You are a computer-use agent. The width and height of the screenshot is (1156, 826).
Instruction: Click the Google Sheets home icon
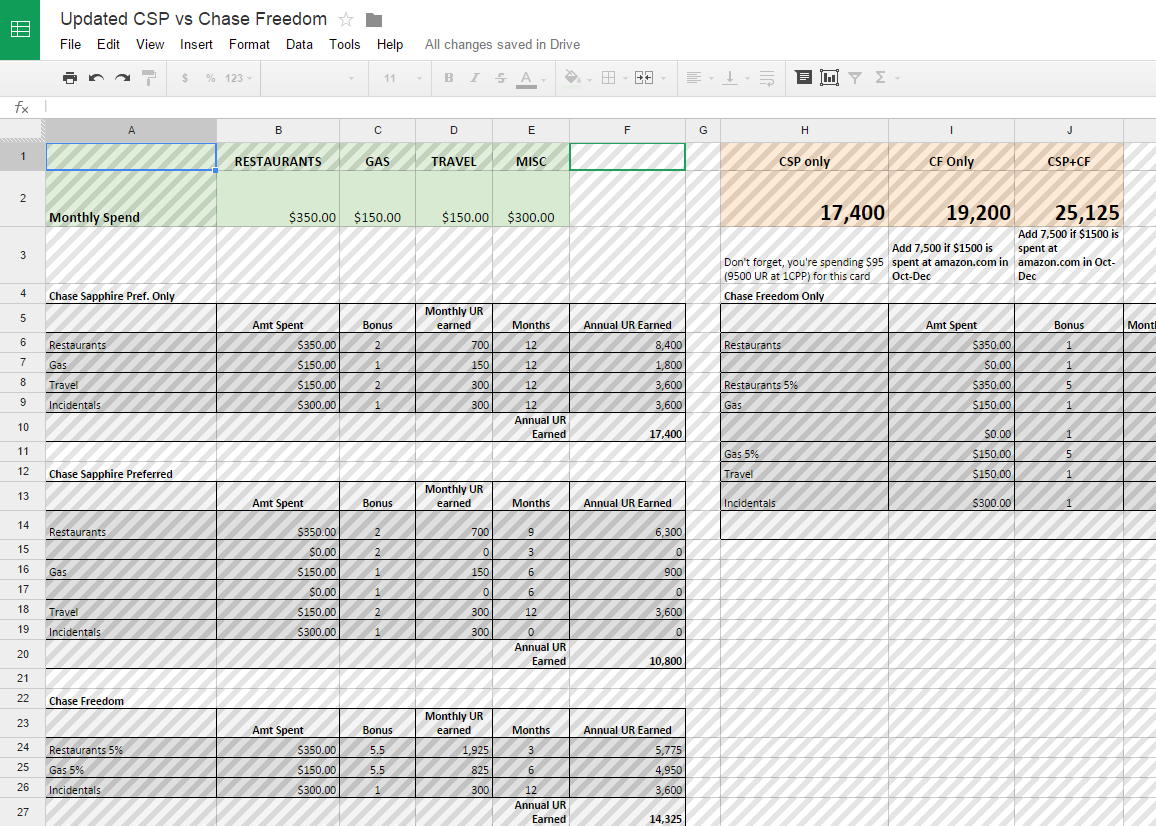pyautogui.click(x=20, y=30)
